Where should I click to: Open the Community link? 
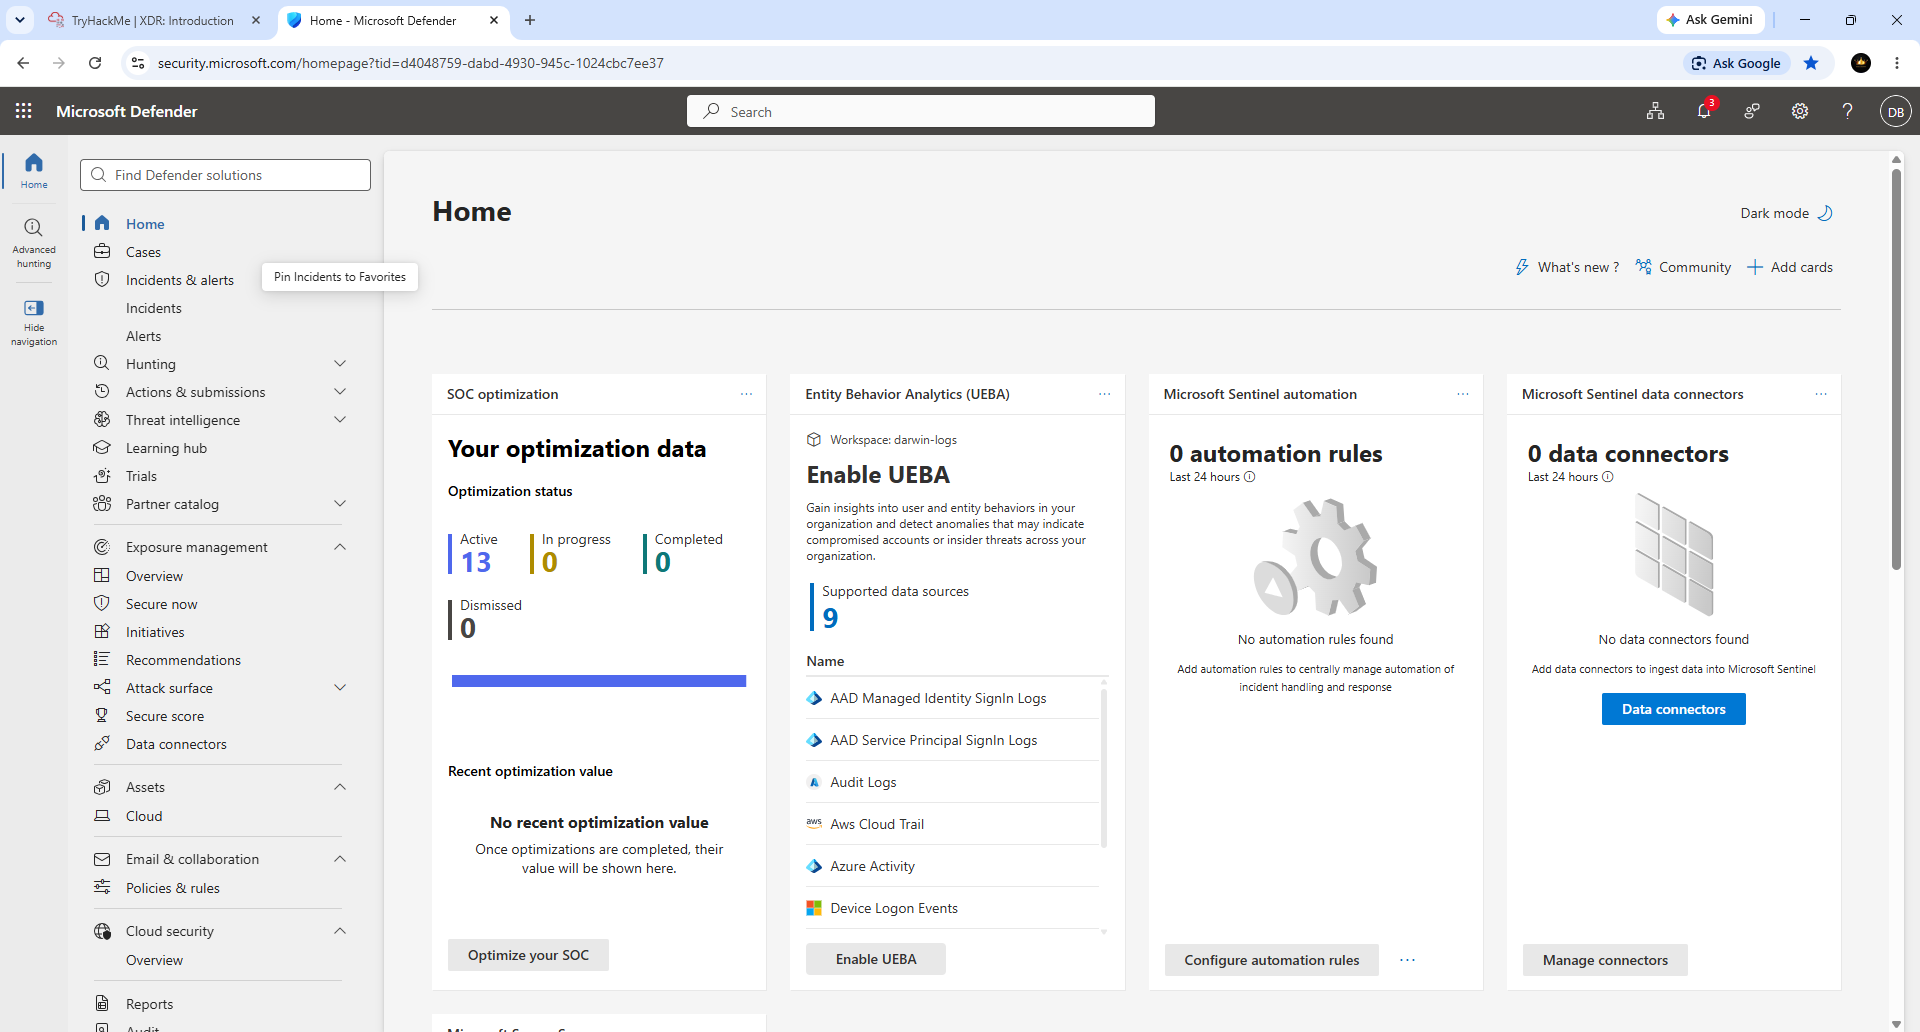1683,267
